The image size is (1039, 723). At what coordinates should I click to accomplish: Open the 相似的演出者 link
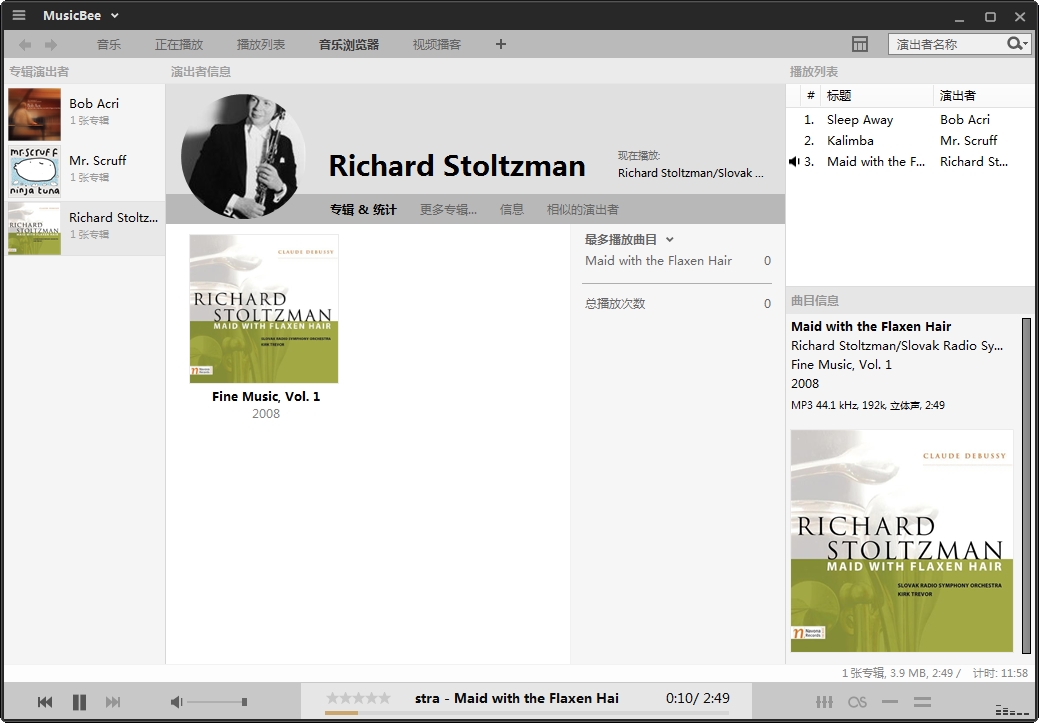[x=582, y=209]
